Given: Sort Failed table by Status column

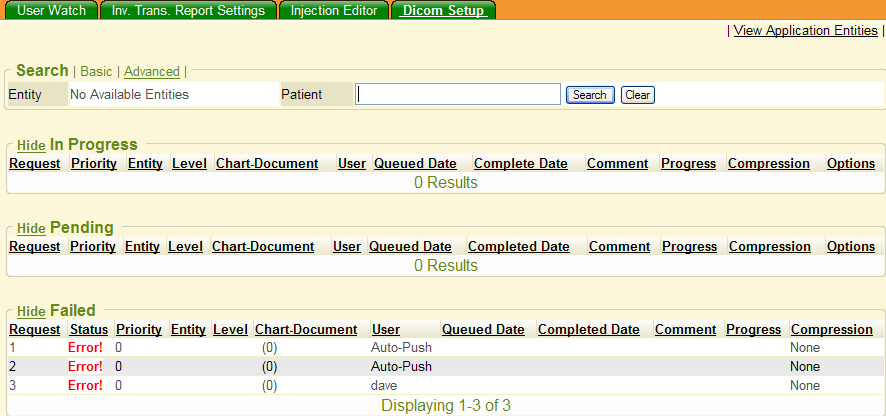Looking at the screenshot, I should point(88,330).
